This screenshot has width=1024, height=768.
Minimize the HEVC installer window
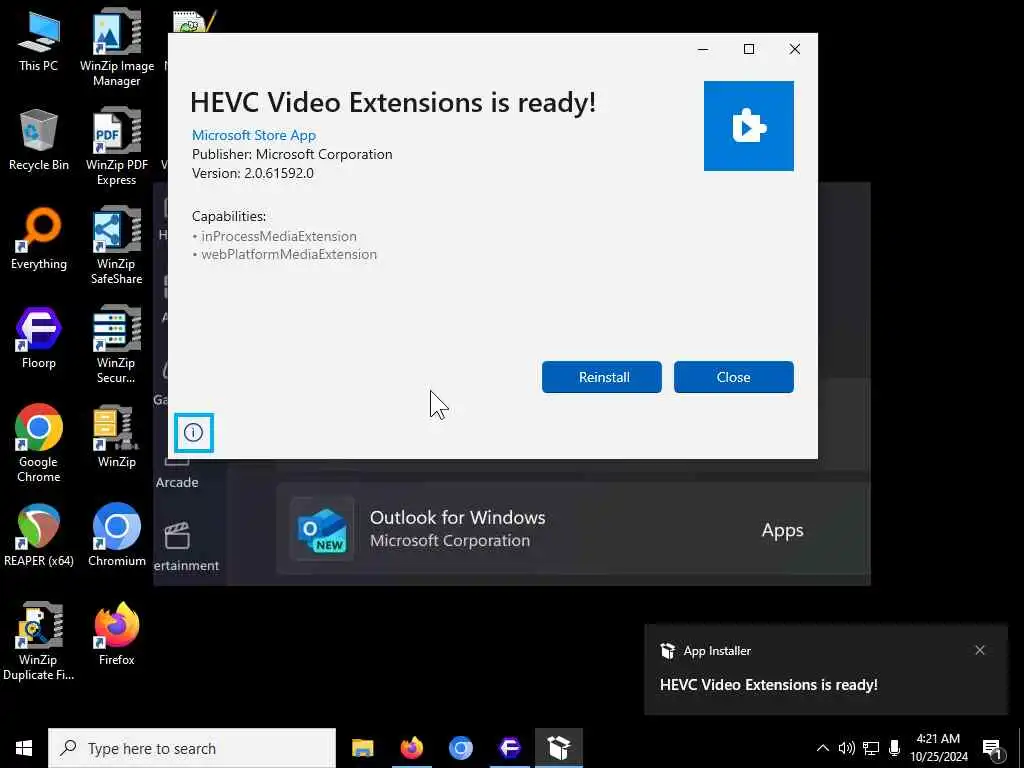[x=703, y=49]
